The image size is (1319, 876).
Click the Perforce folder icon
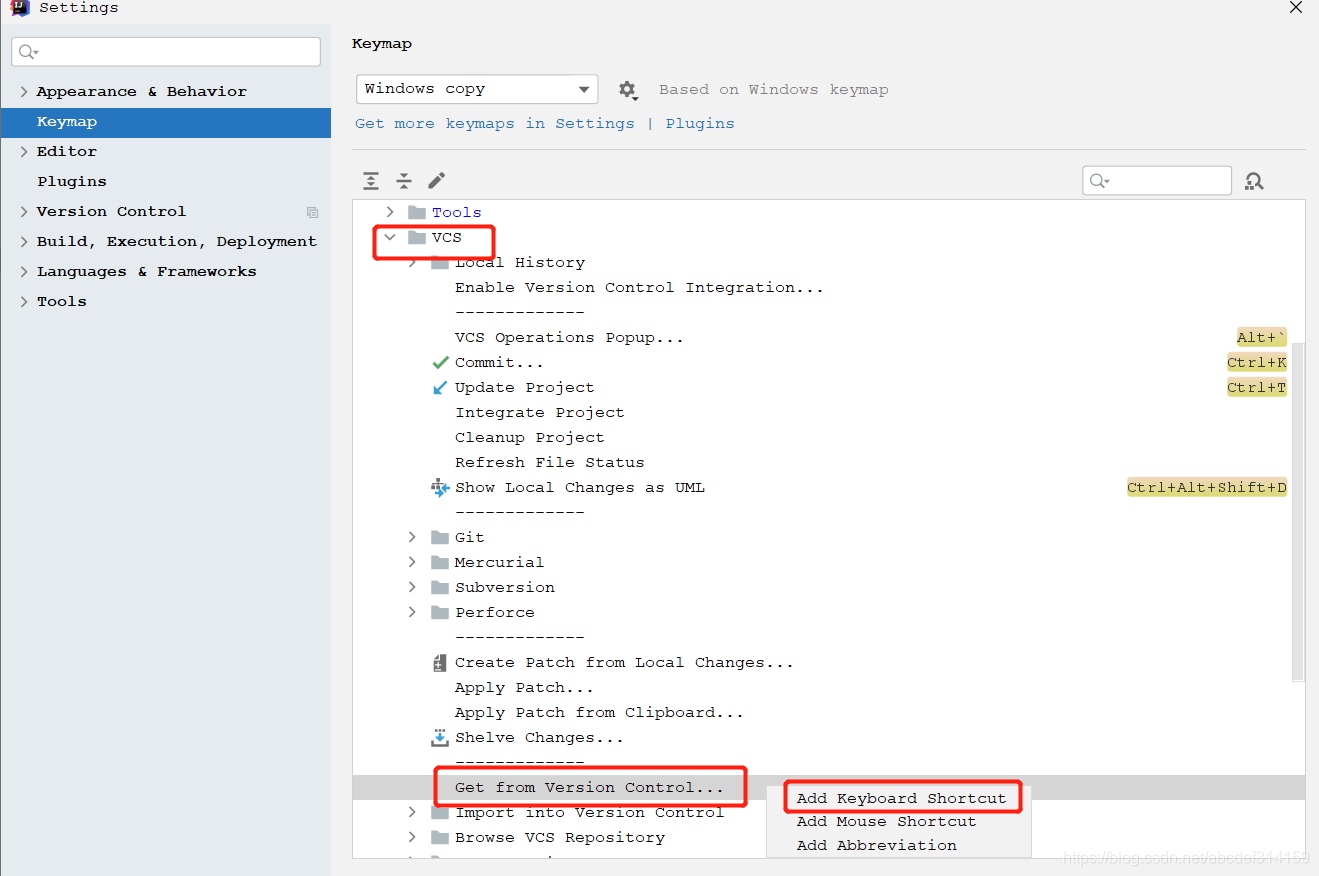(440, 612)
